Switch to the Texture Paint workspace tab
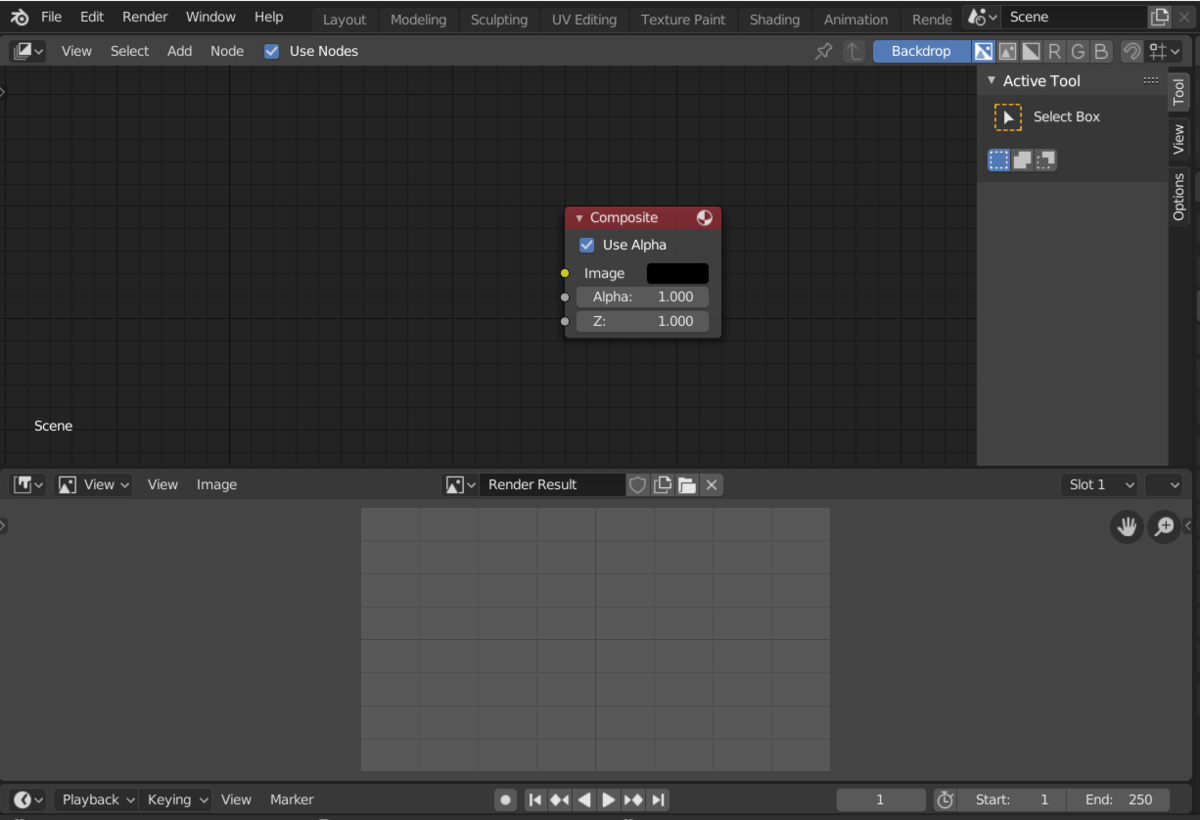Screen dimensions: 1200x820 tap(683, 19)
